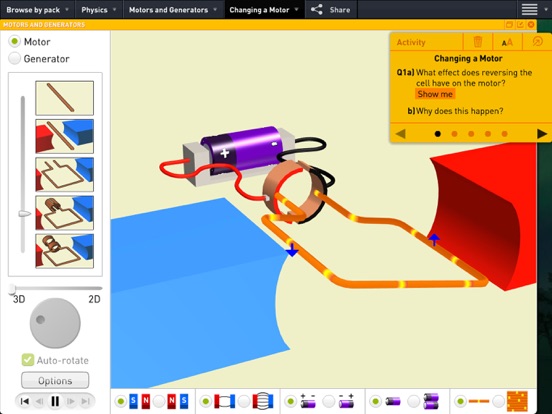Select radio button for plus-minus cell
The width and height of the screenshot is (552, 414).
coord(290,401)
